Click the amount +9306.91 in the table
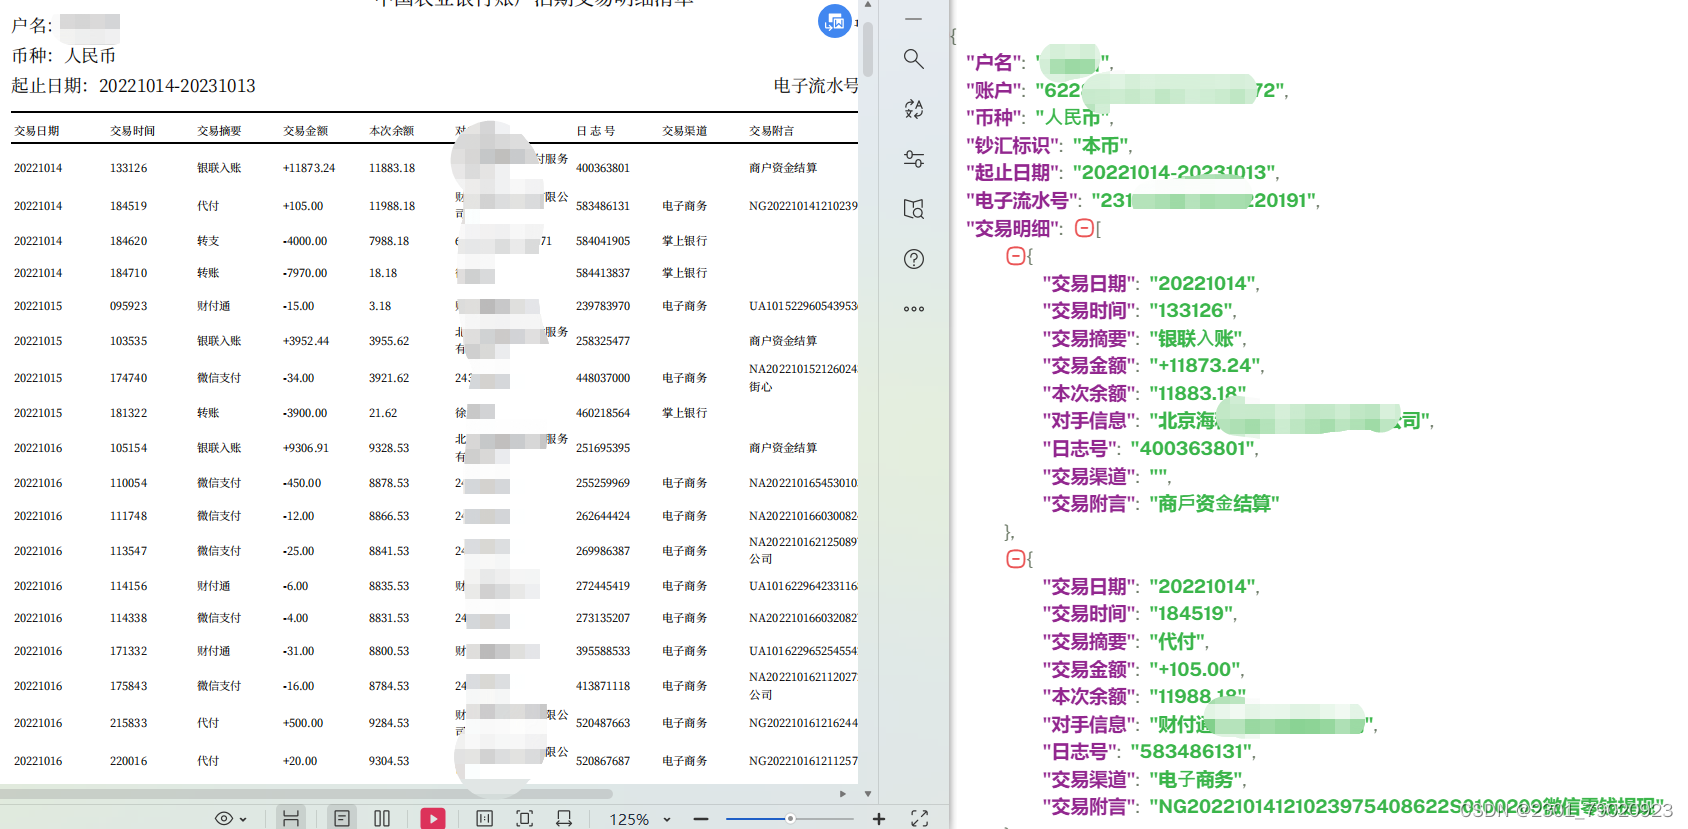 [x=306, y=448]
